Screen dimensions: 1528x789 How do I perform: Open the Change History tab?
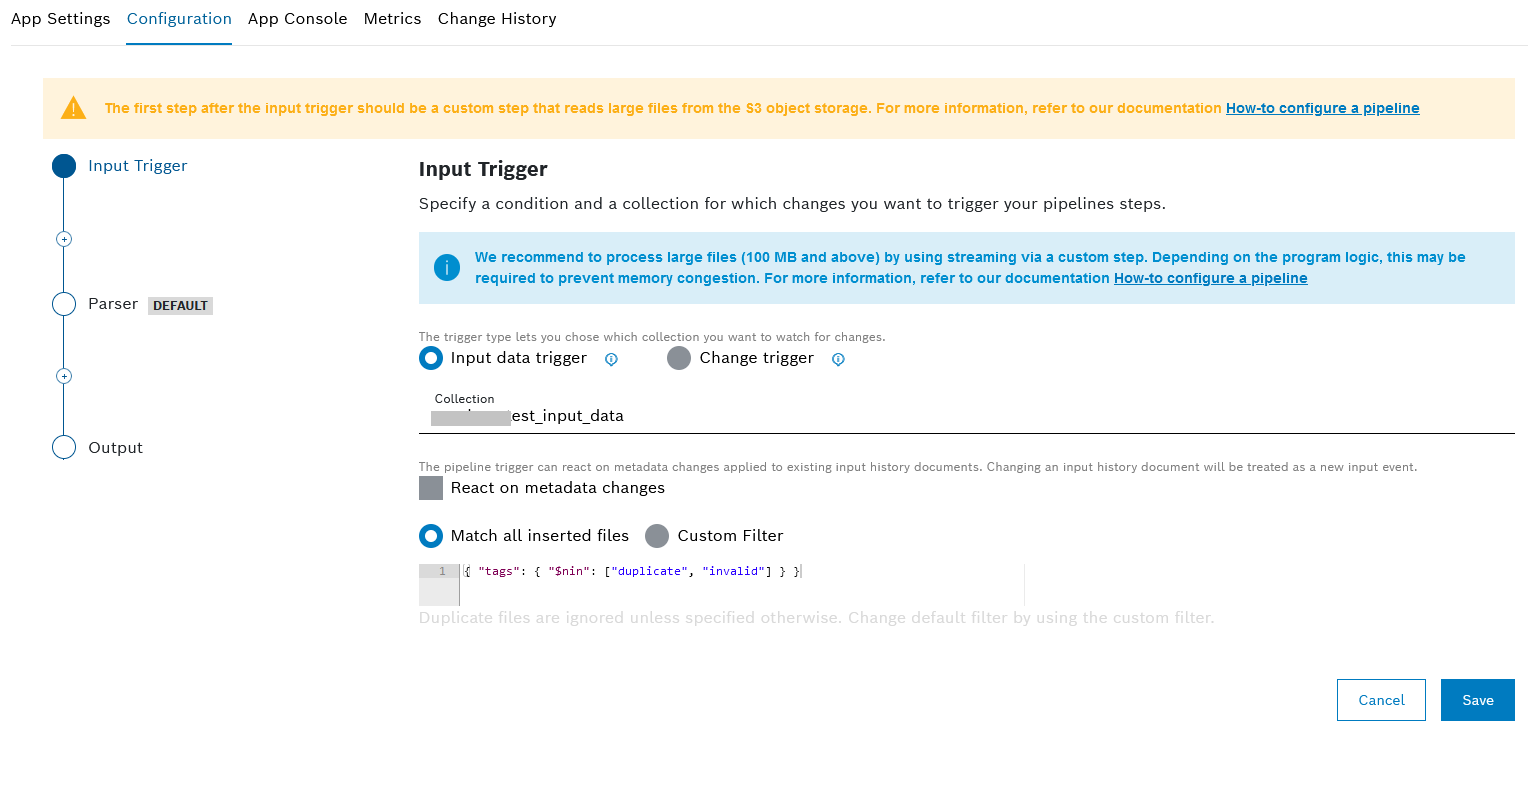click(x=496, y=19)
